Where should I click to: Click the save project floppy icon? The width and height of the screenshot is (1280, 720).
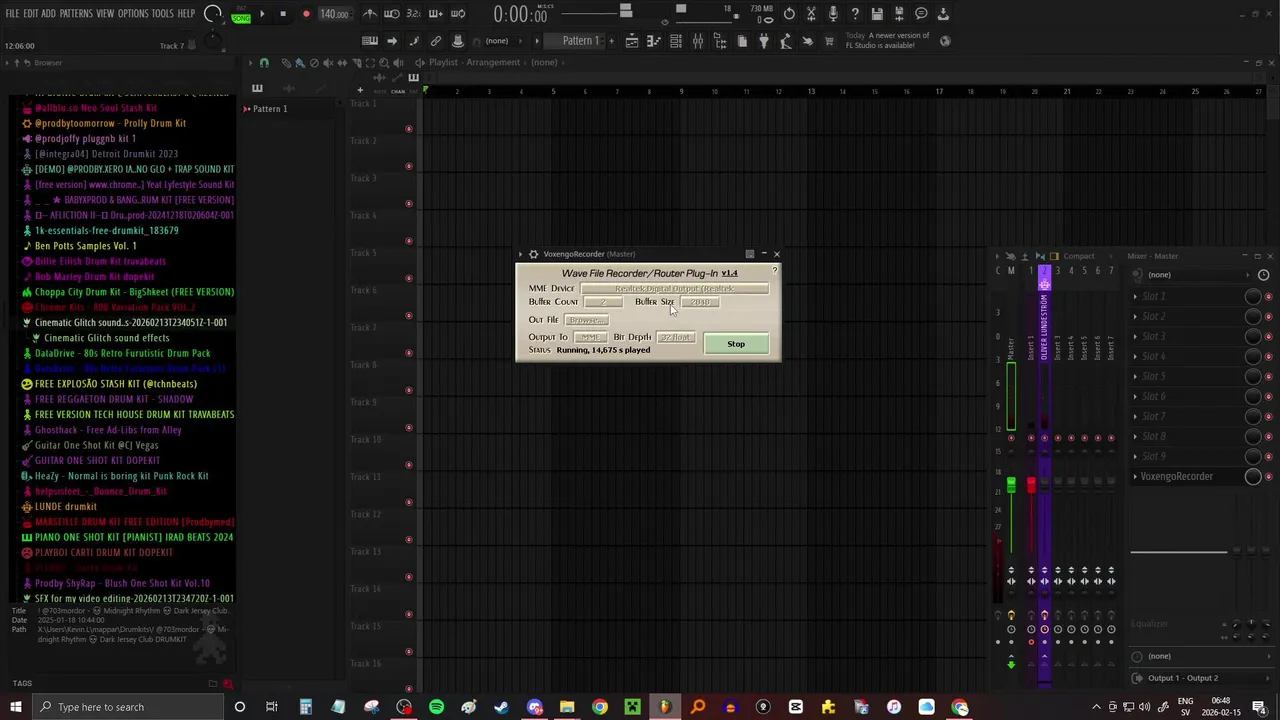(877, 14)
